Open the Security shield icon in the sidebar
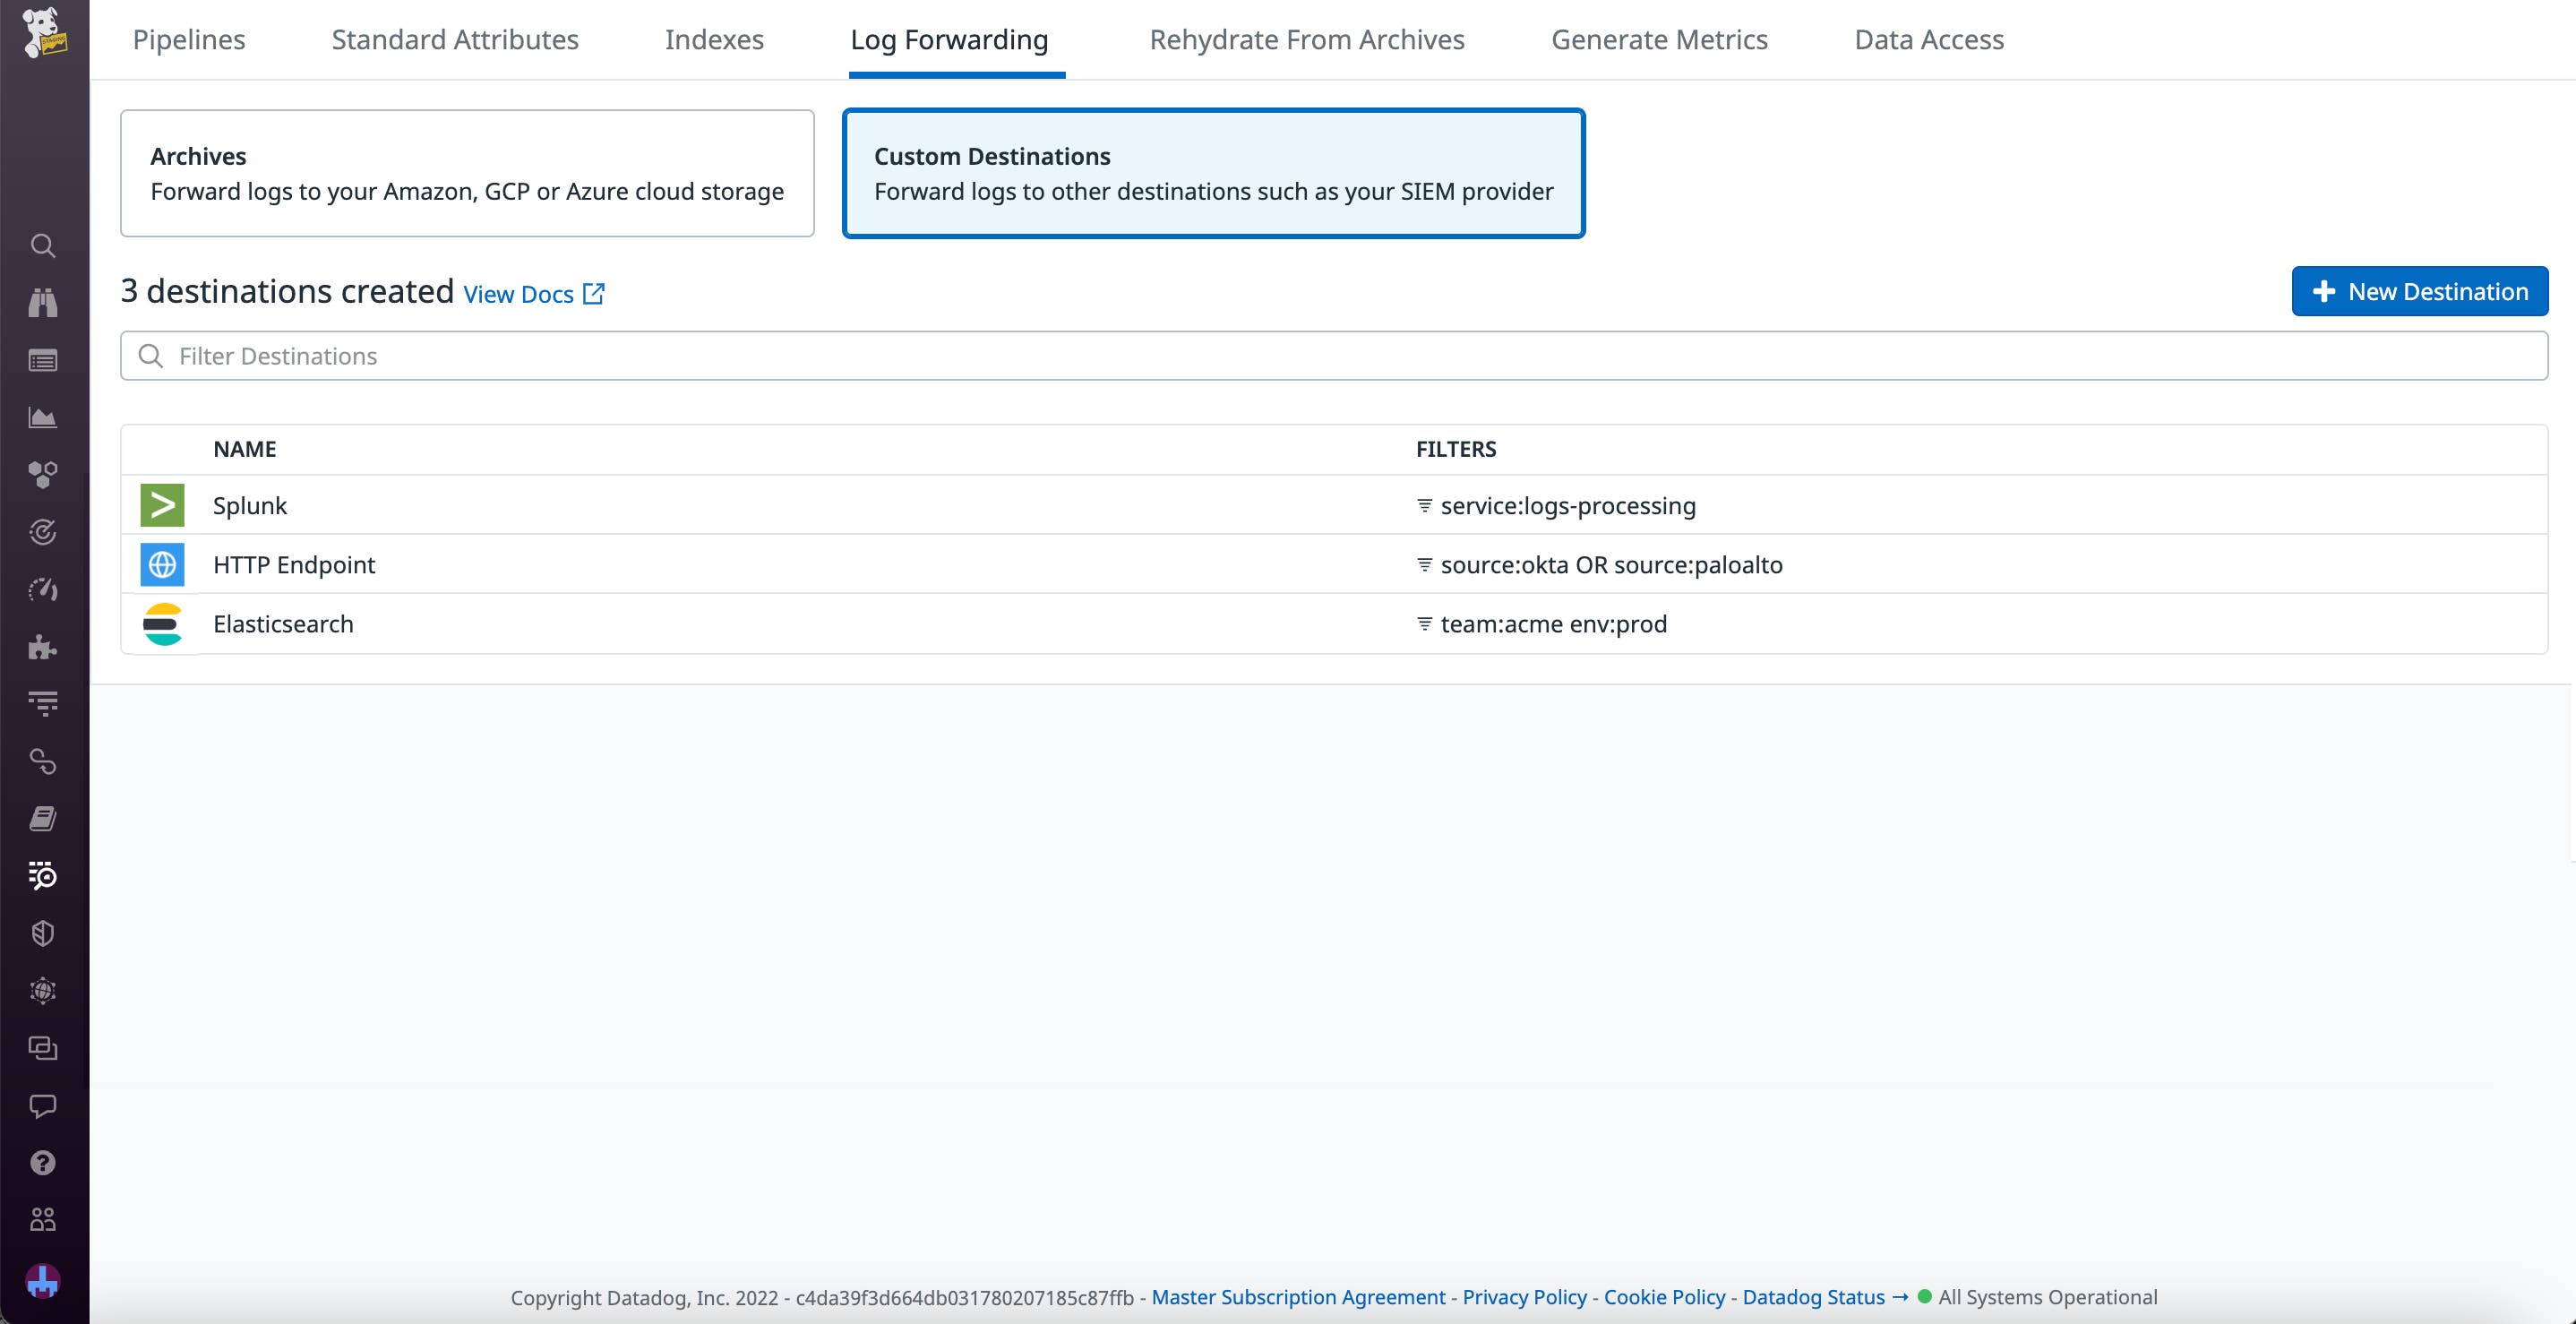2576x1324 pixels. coord(43,933)
